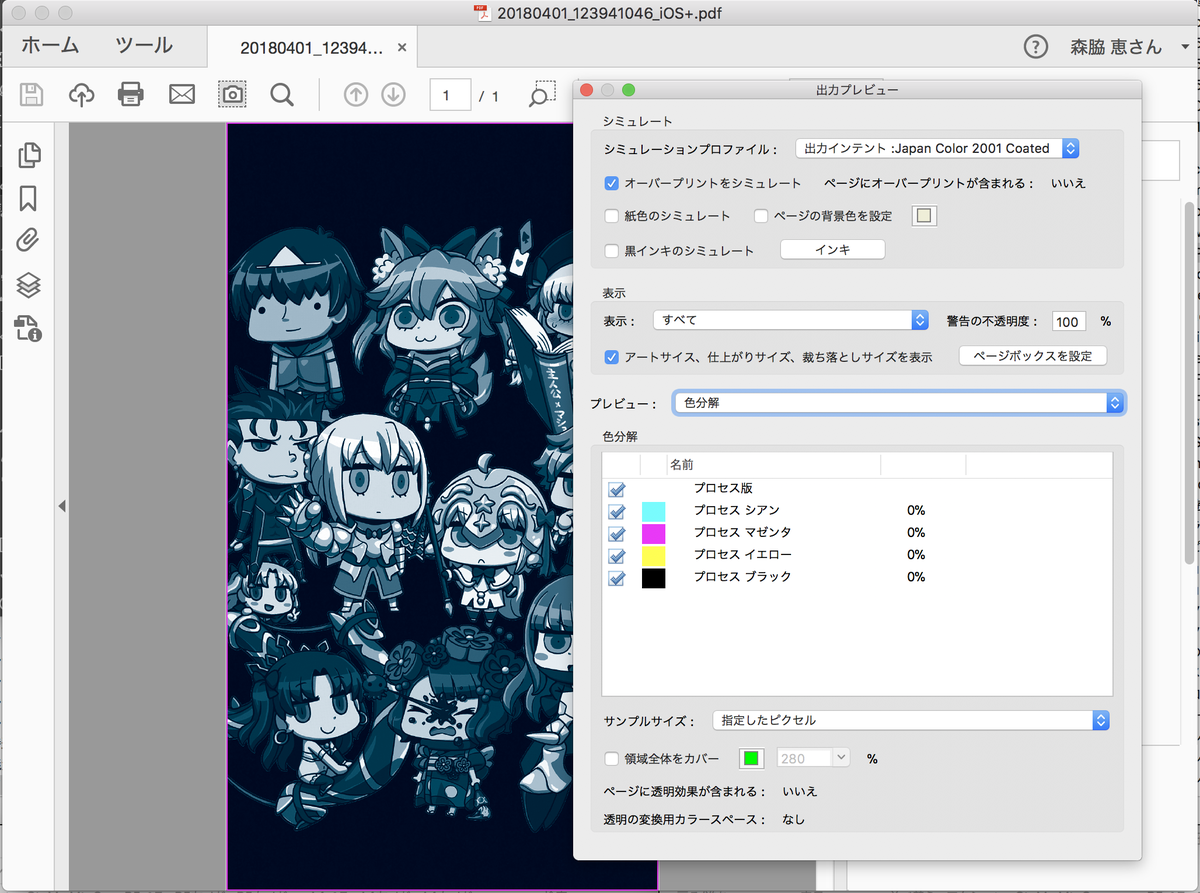Click the page number input field
The width and height of the screenshot is (1200, 893).
pos(450,96)
